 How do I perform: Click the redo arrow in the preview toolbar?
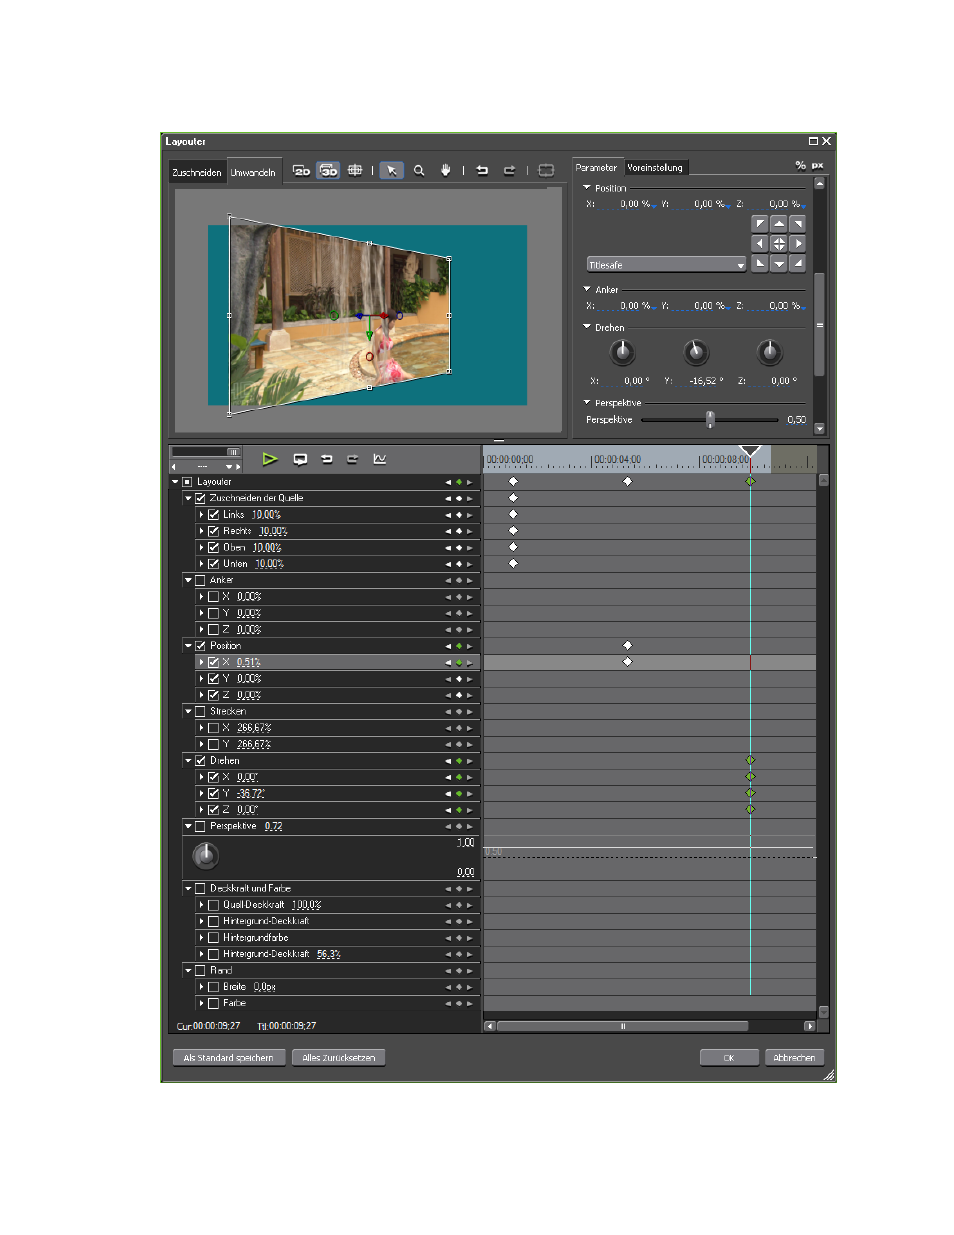point(509,171)
